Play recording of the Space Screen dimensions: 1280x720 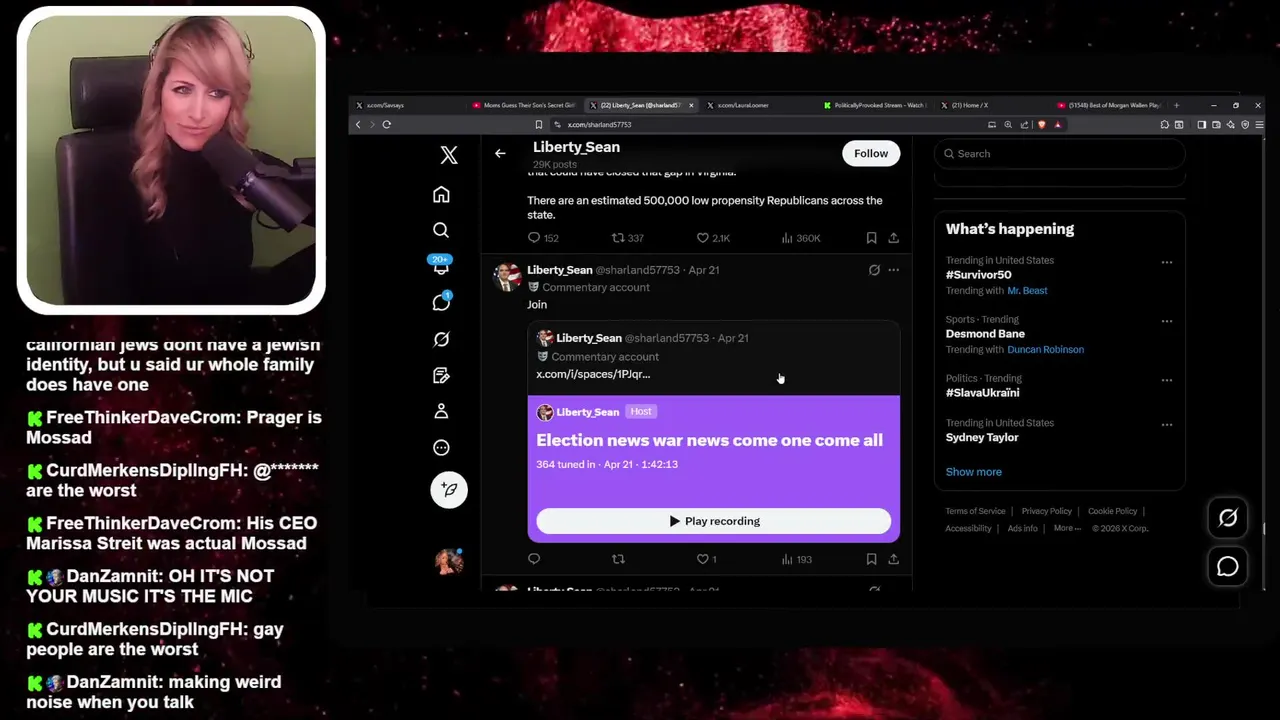(714, 521)
